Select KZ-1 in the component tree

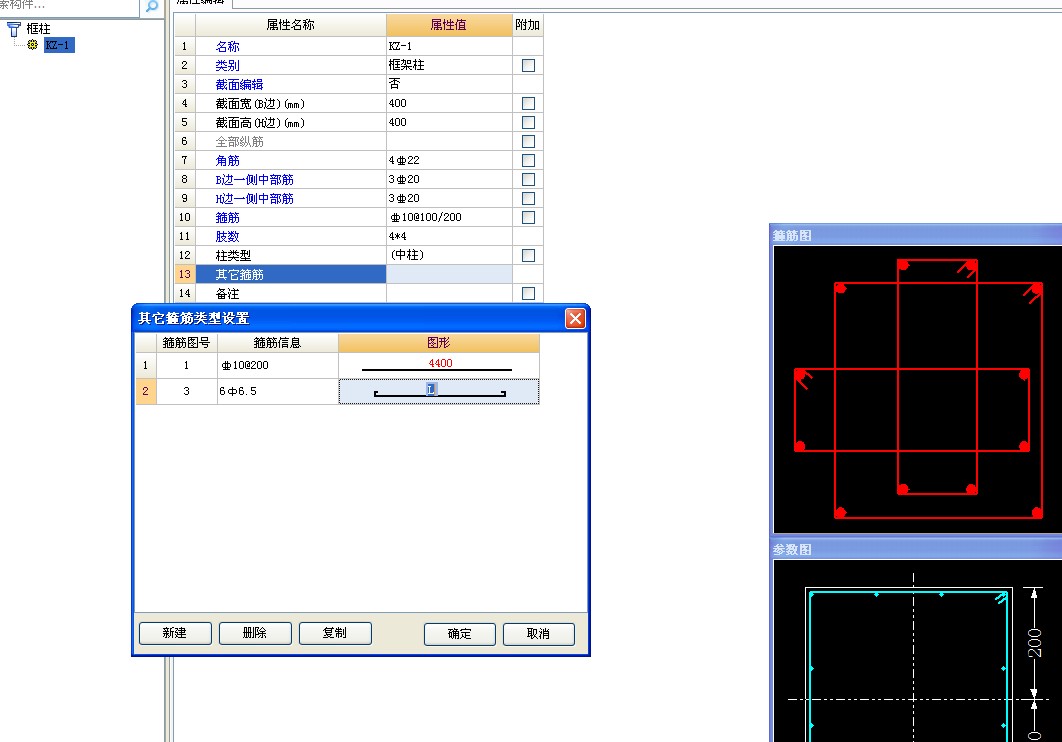pos(58,45)
